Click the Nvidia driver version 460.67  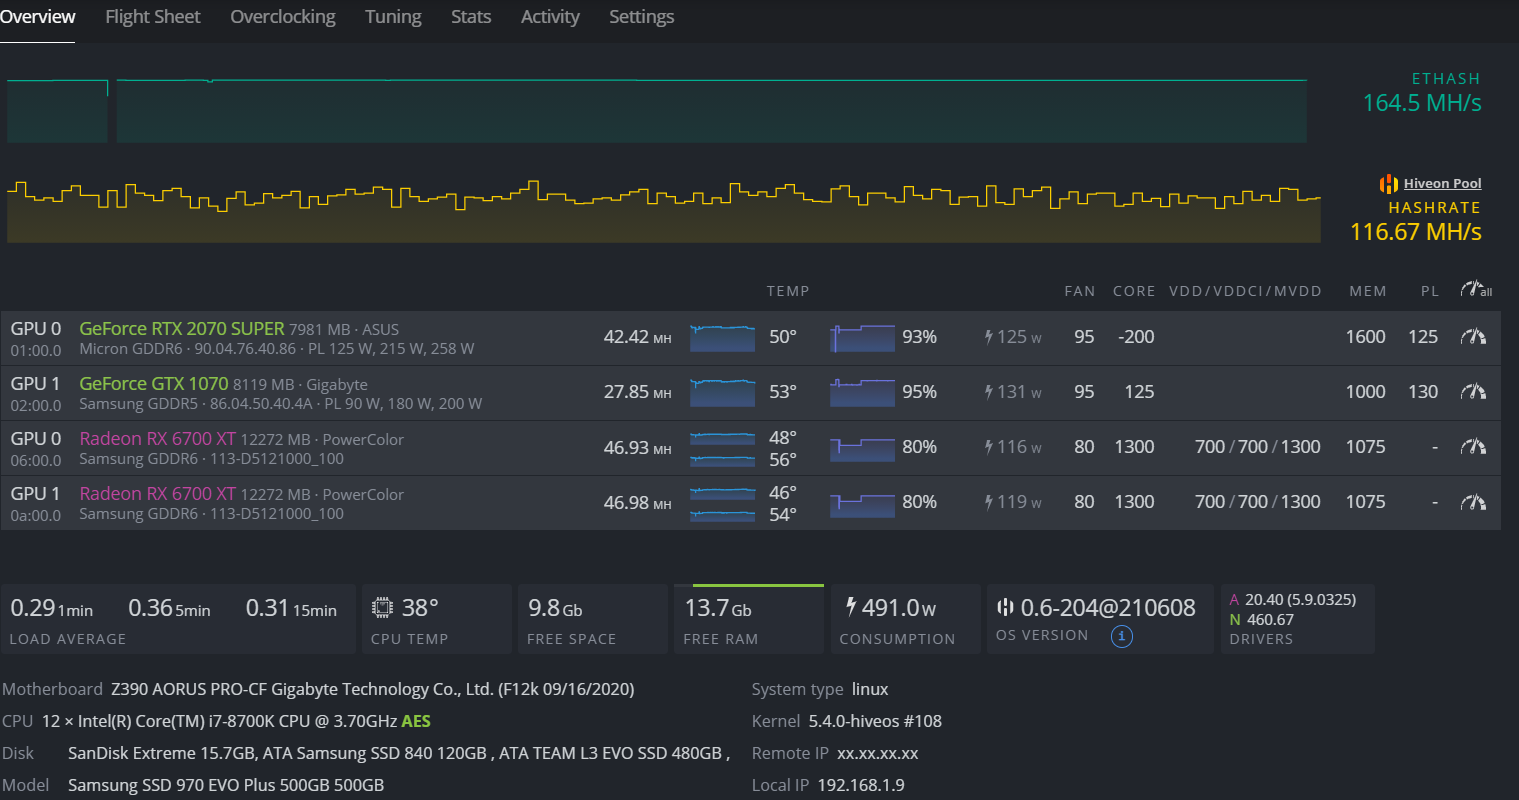[1270, 620]
